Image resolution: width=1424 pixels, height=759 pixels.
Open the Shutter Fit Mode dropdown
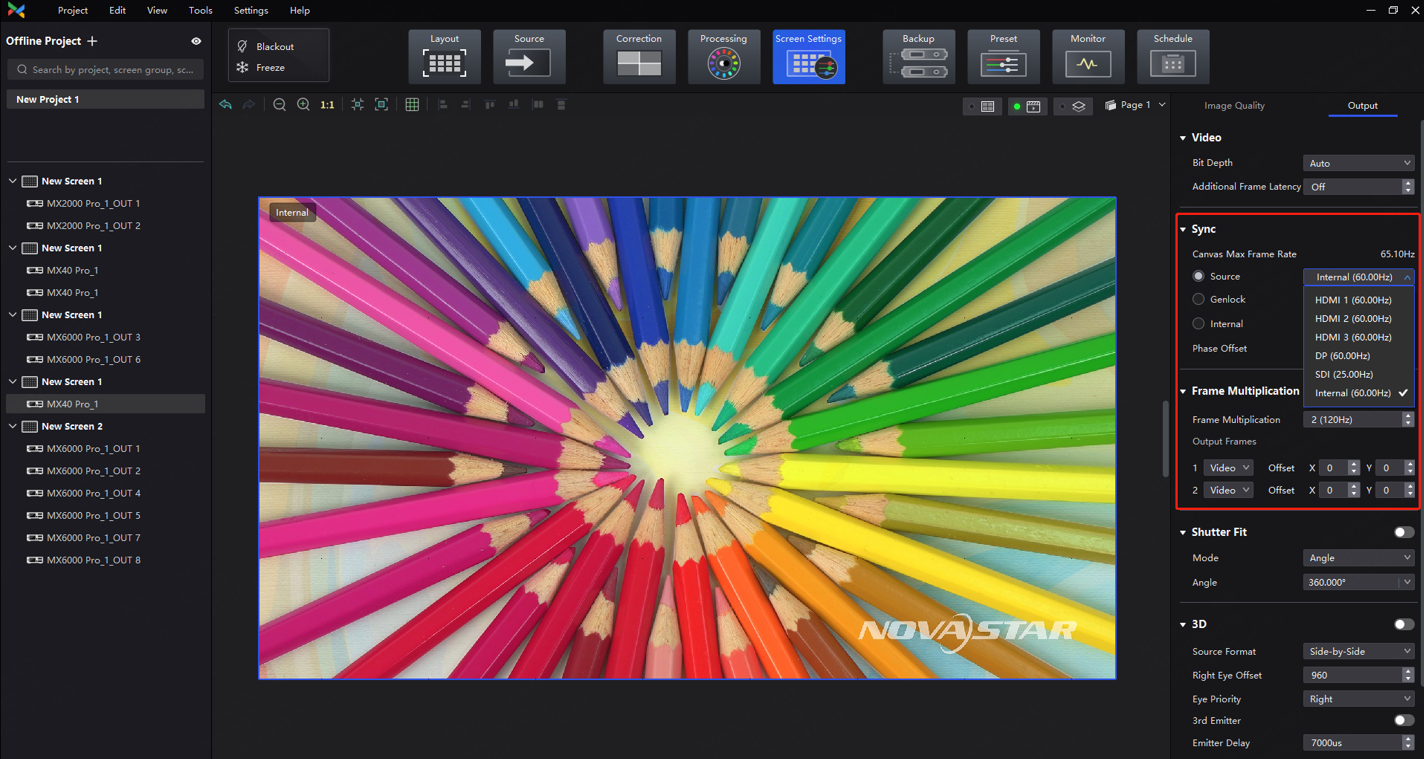coord(1358,558)
